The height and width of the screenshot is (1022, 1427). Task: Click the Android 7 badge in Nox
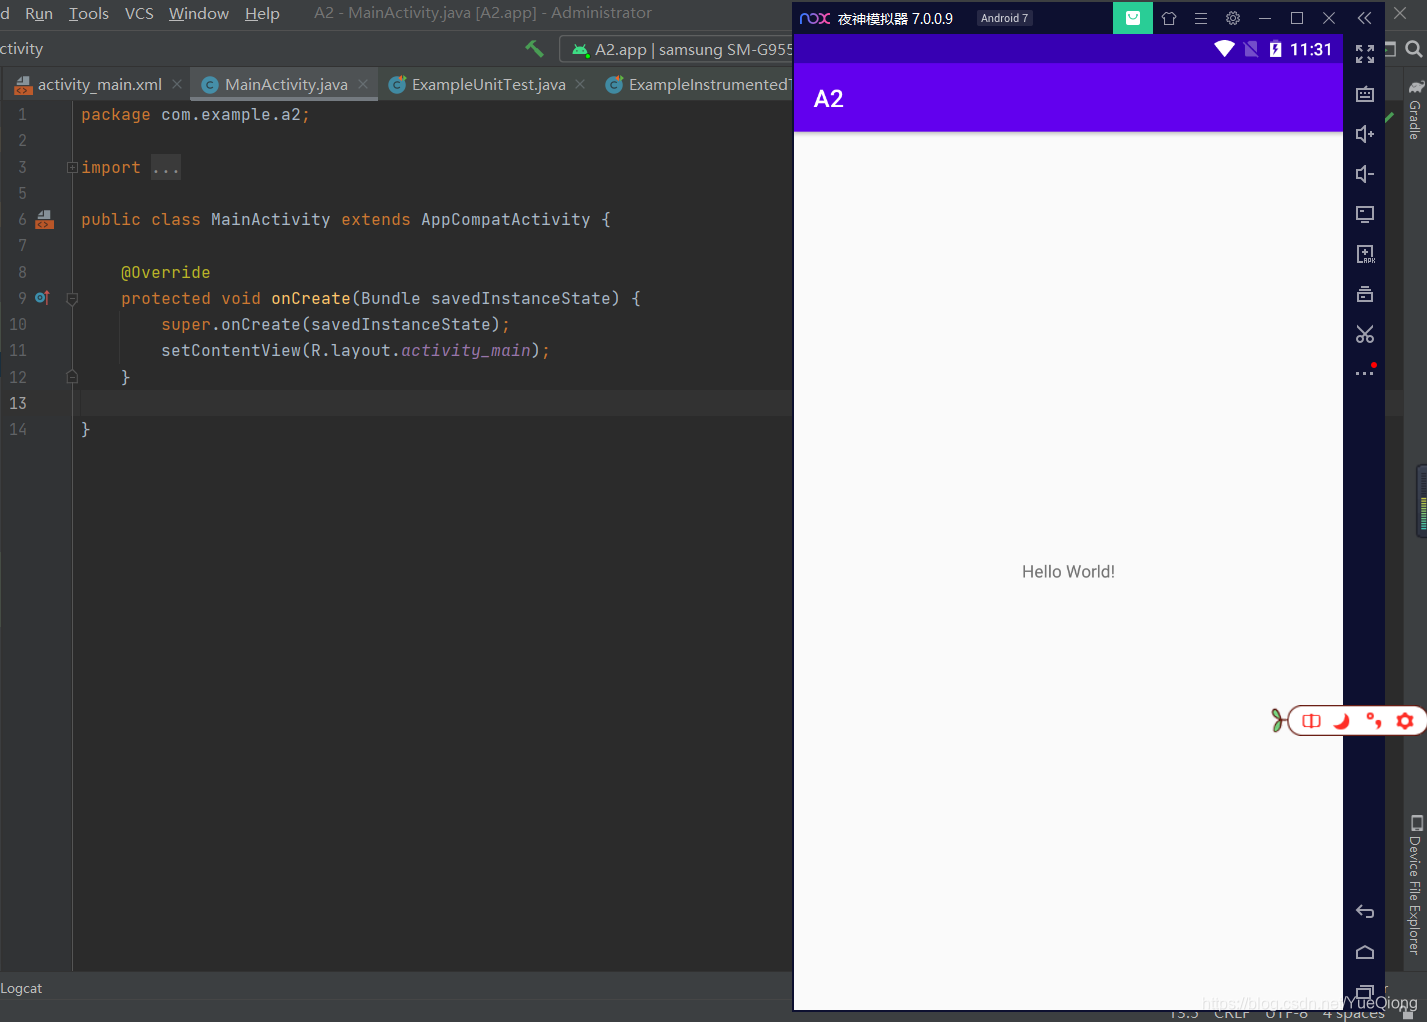coord(1004,18)
